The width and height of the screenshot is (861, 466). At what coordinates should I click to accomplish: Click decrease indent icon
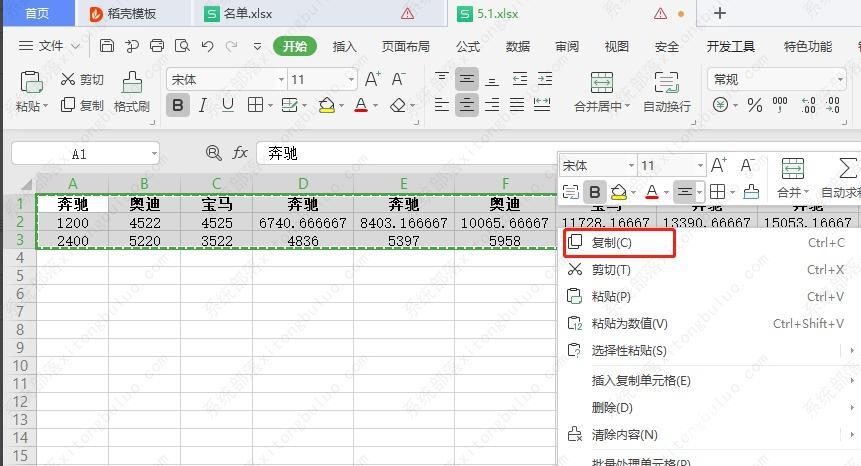519,79
